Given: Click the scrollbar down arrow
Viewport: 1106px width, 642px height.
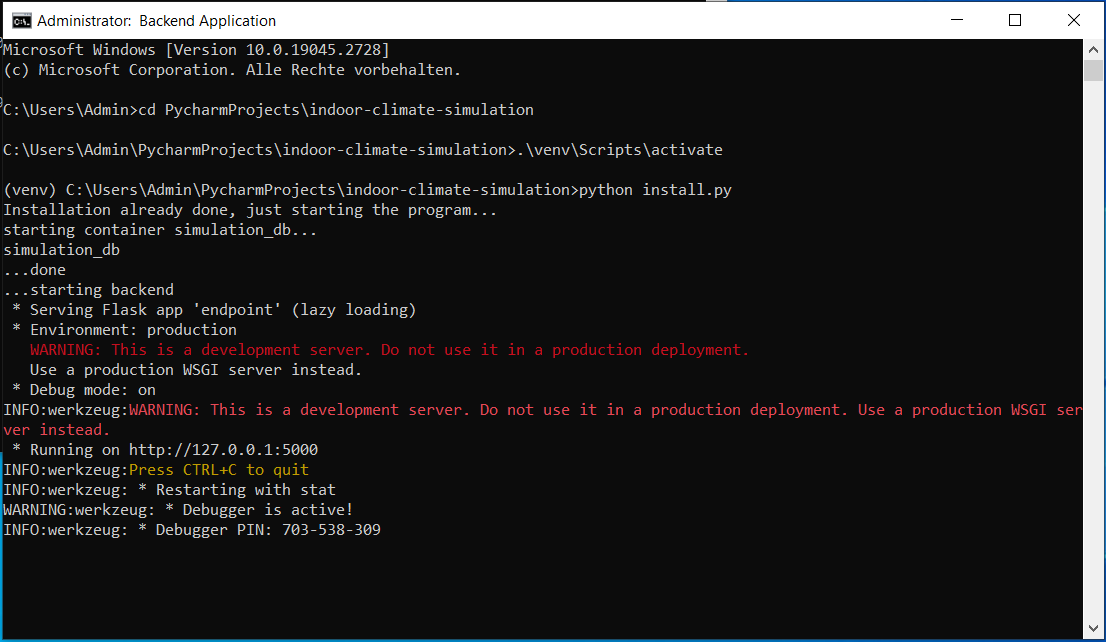Looking at the screenshot, I should [1094, 628].
